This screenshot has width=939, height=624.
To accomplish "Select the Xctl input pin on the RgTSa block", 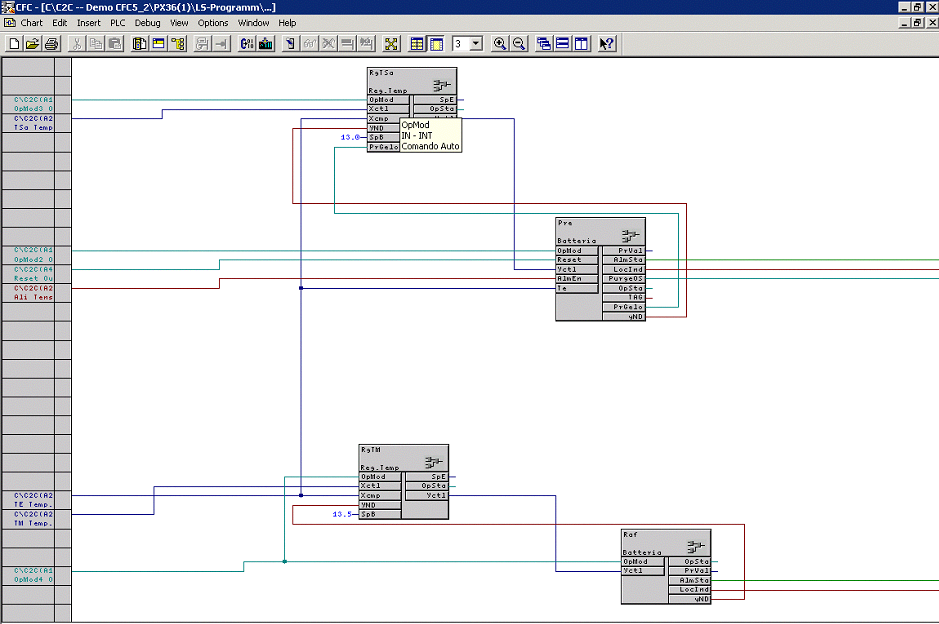I will coord(389,109).
